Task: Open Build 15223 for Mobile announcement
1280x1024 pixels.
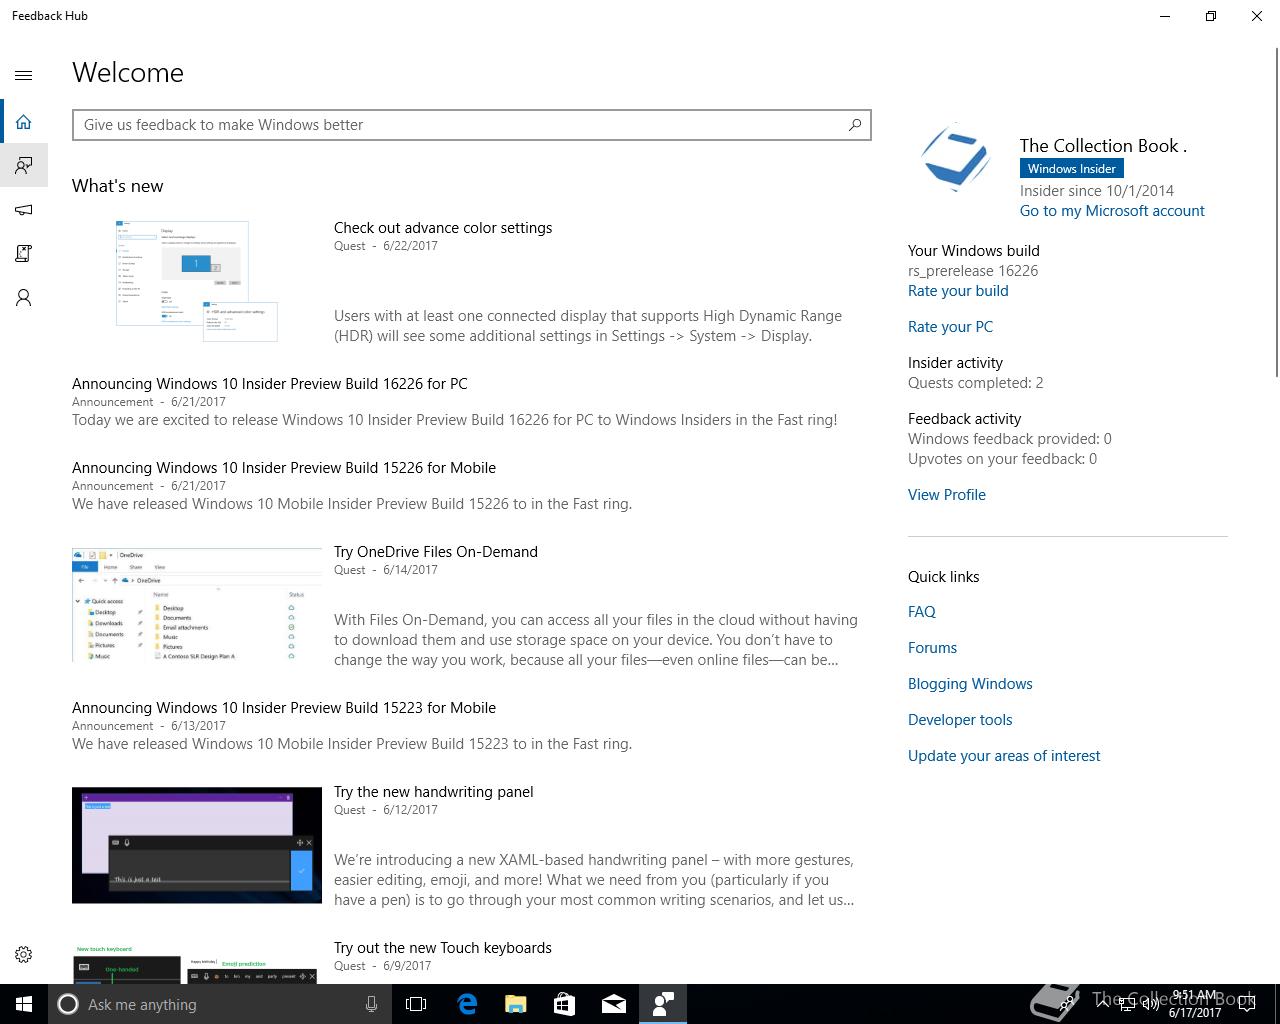Action: (284, 708)
